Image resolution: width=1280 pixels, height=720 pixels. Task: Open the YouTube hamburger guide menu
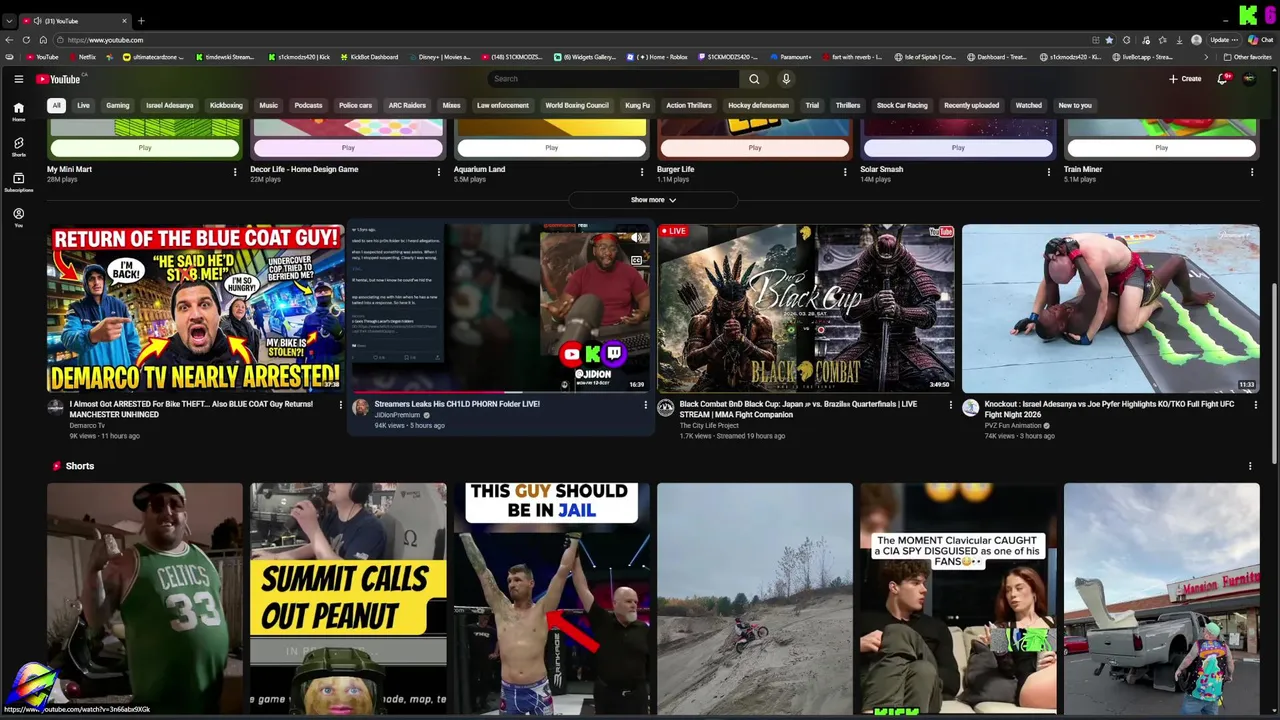click(x=18, y=79)
